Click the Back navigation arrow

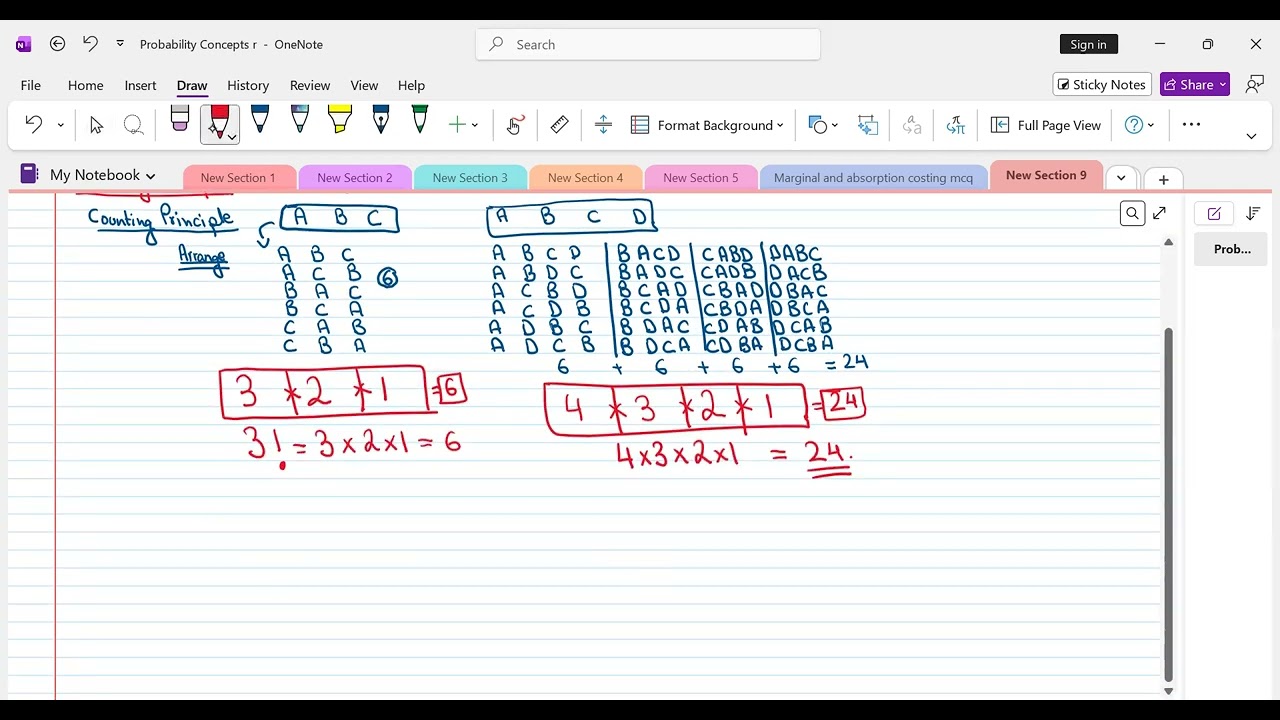57,44
